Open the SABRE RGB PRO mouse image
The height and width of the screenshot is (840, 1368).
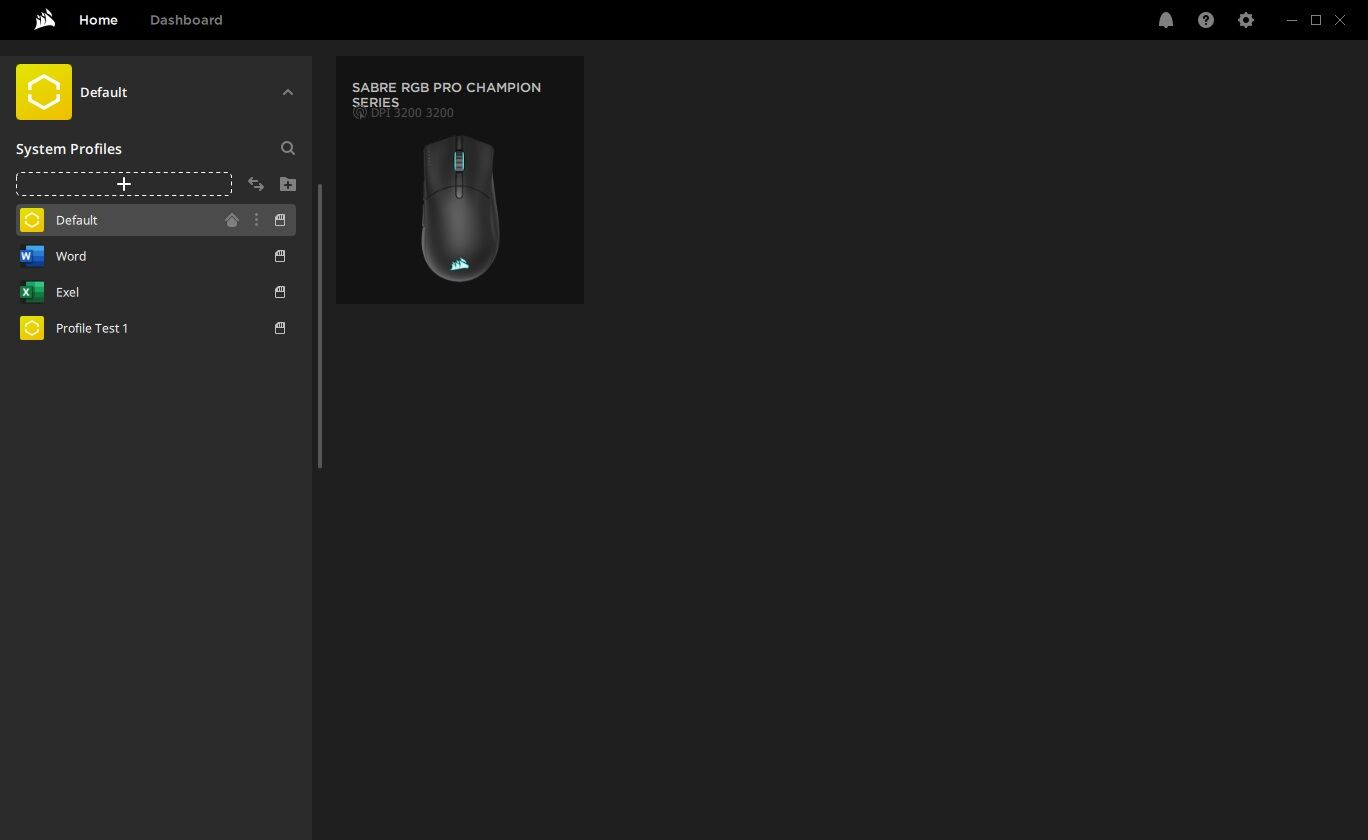tap(459, 208)
